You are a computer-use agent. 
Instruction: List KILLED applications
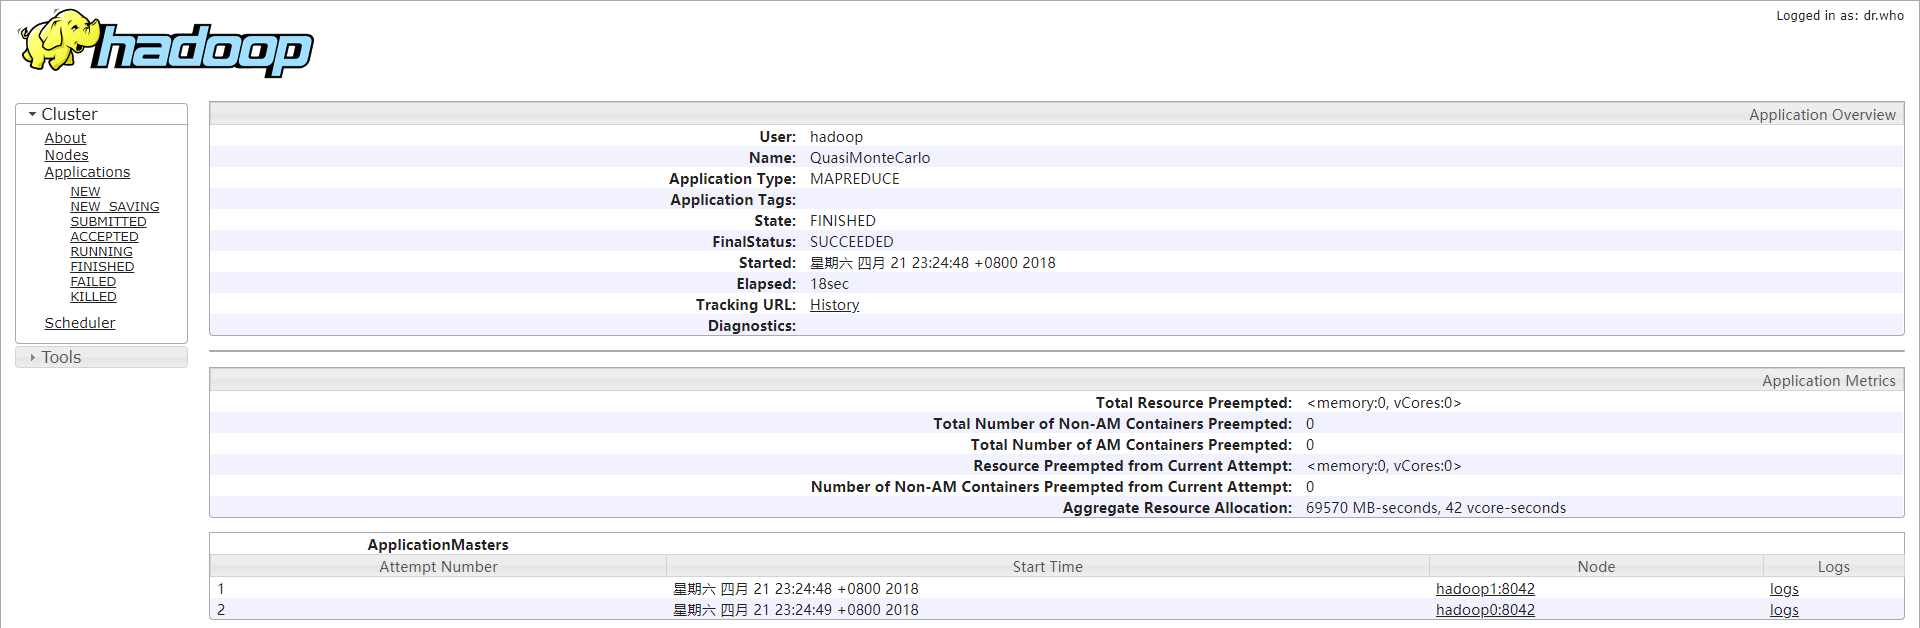click(93, 297)
